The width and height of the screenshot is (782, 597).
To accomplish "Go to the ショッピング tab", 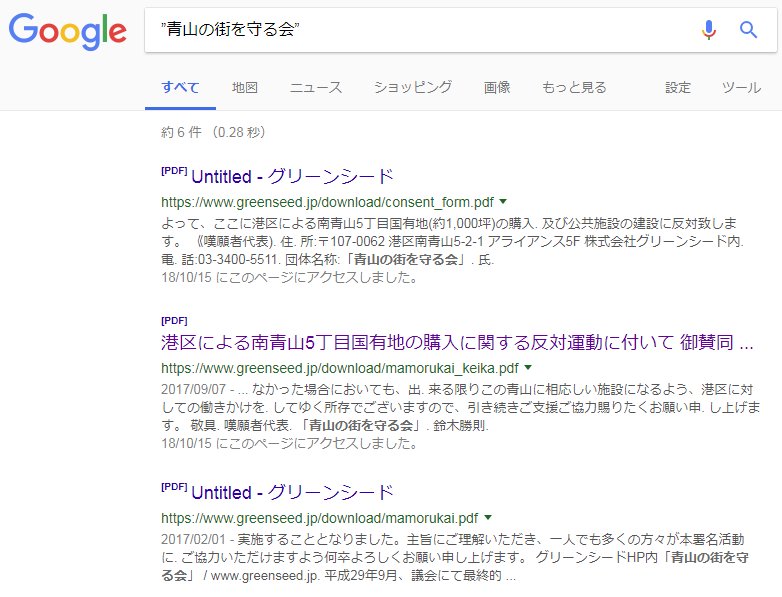I will tap(413, 87).
